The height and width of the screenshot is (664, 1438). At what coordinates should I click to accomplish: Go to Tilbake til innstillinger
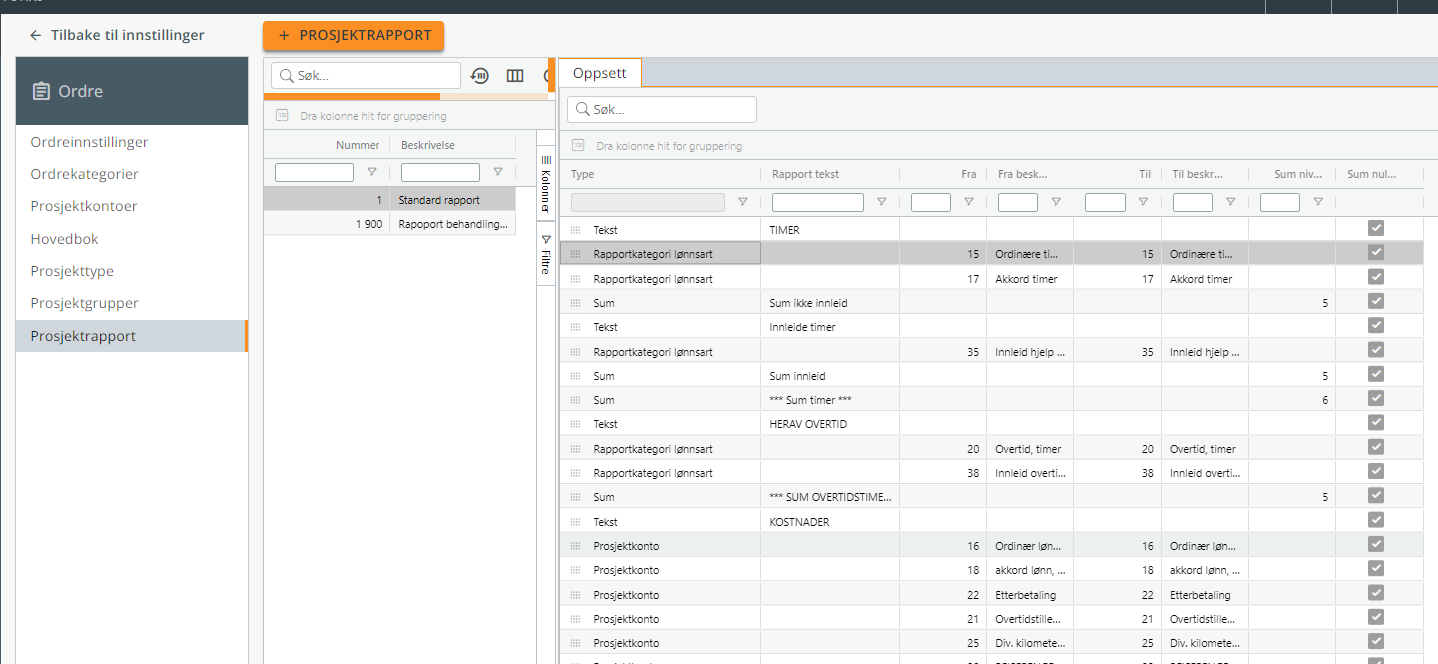[x=127, y=35]
